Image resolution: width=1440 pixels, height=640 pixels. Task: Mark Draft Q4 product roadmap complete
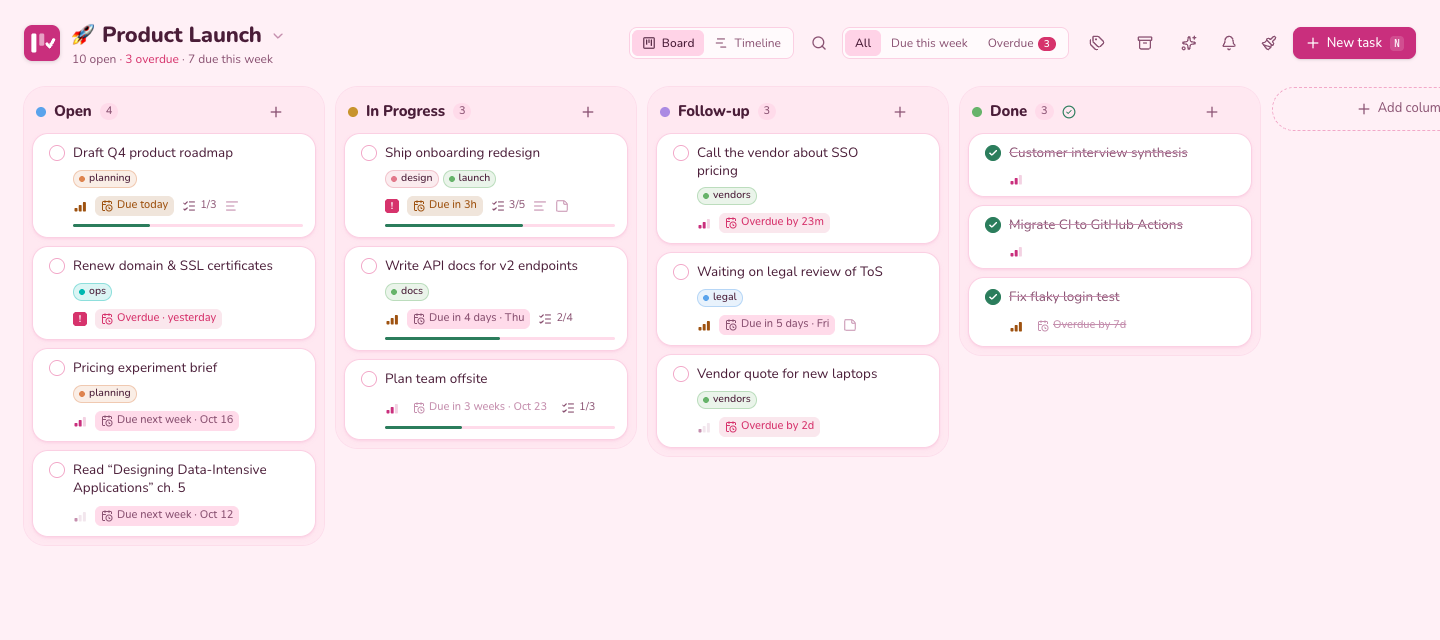coord(57,153)
